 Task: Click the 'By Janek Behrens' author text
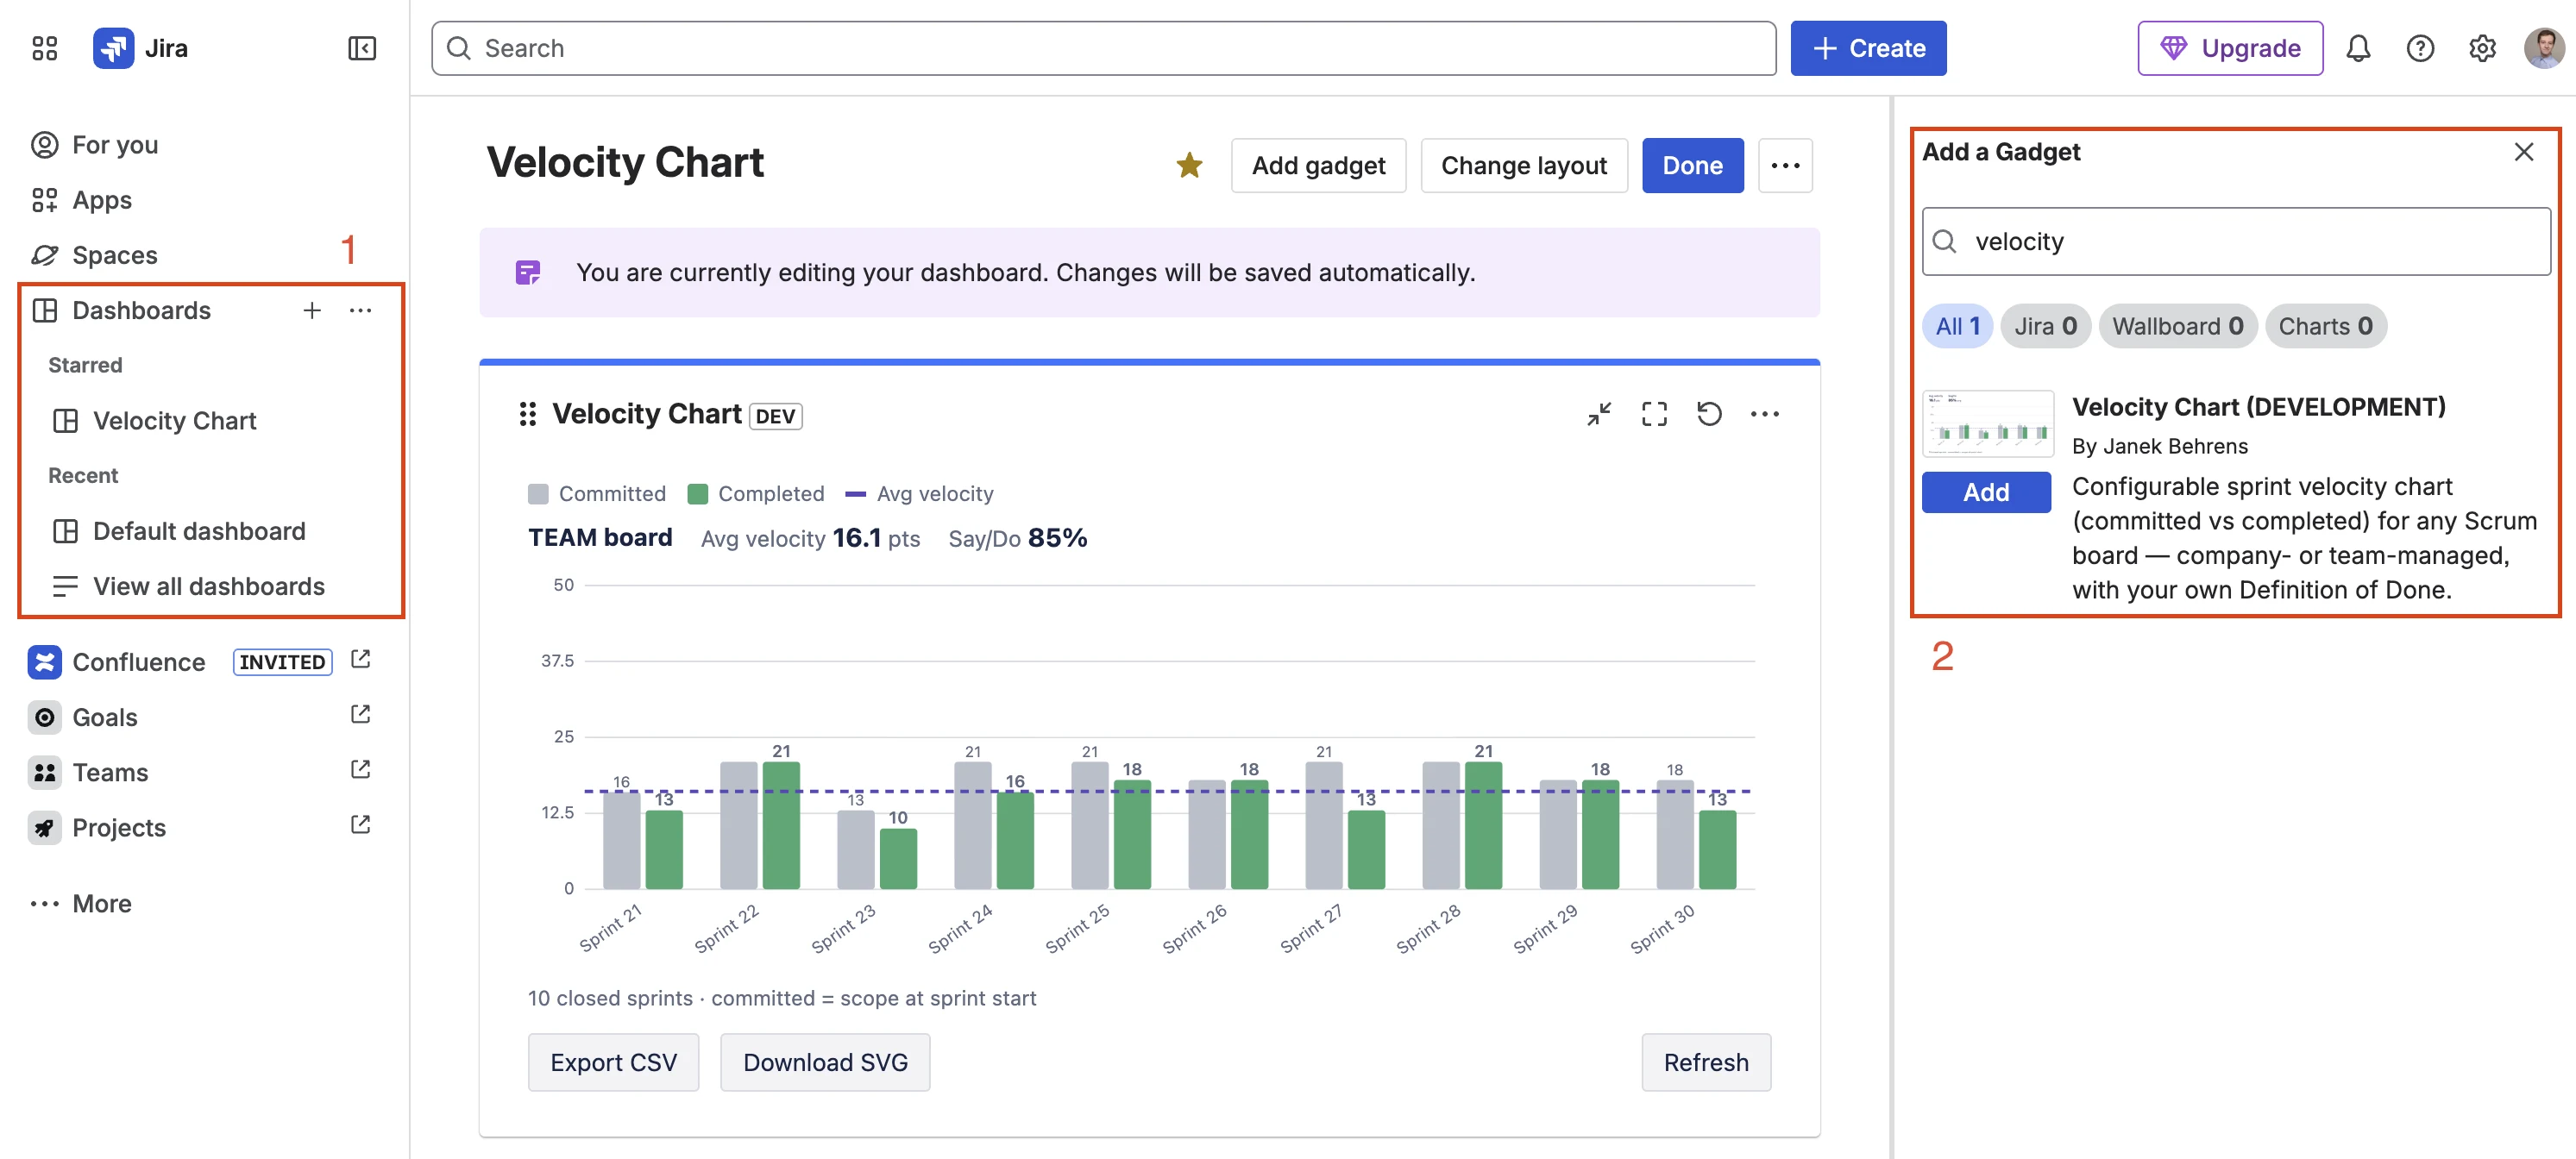point(2159,446)
